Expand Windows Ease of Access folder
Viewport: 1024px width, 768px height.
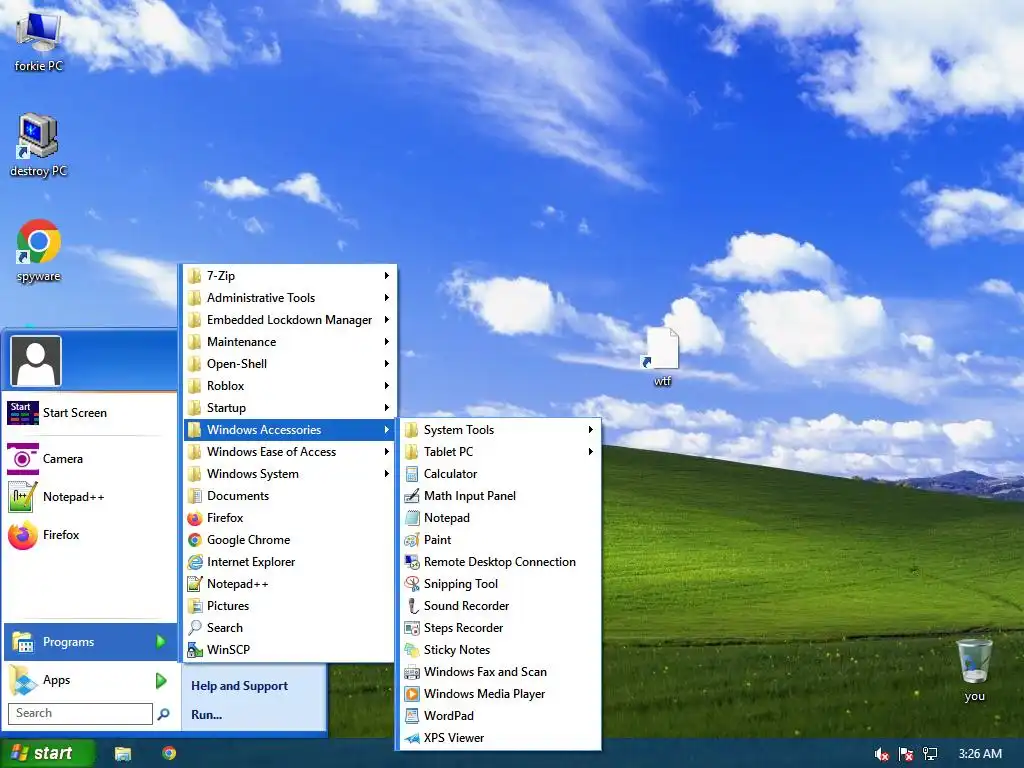(x=289, y=451)
